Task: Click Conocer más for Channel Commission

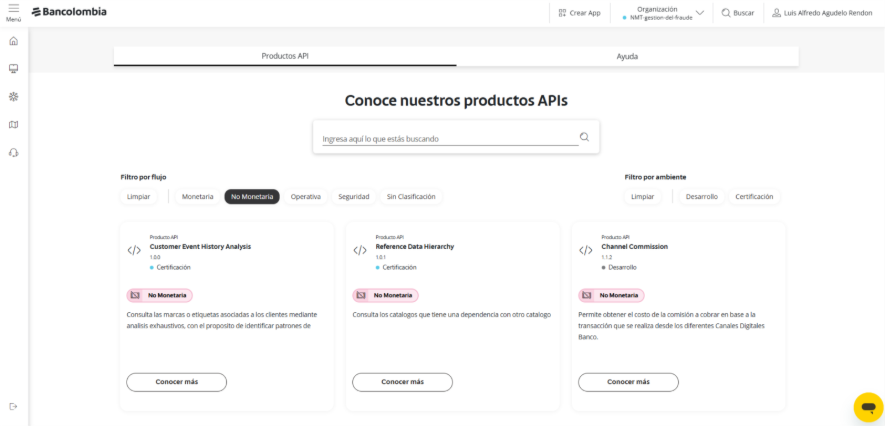Action: [x=628, y=382]
